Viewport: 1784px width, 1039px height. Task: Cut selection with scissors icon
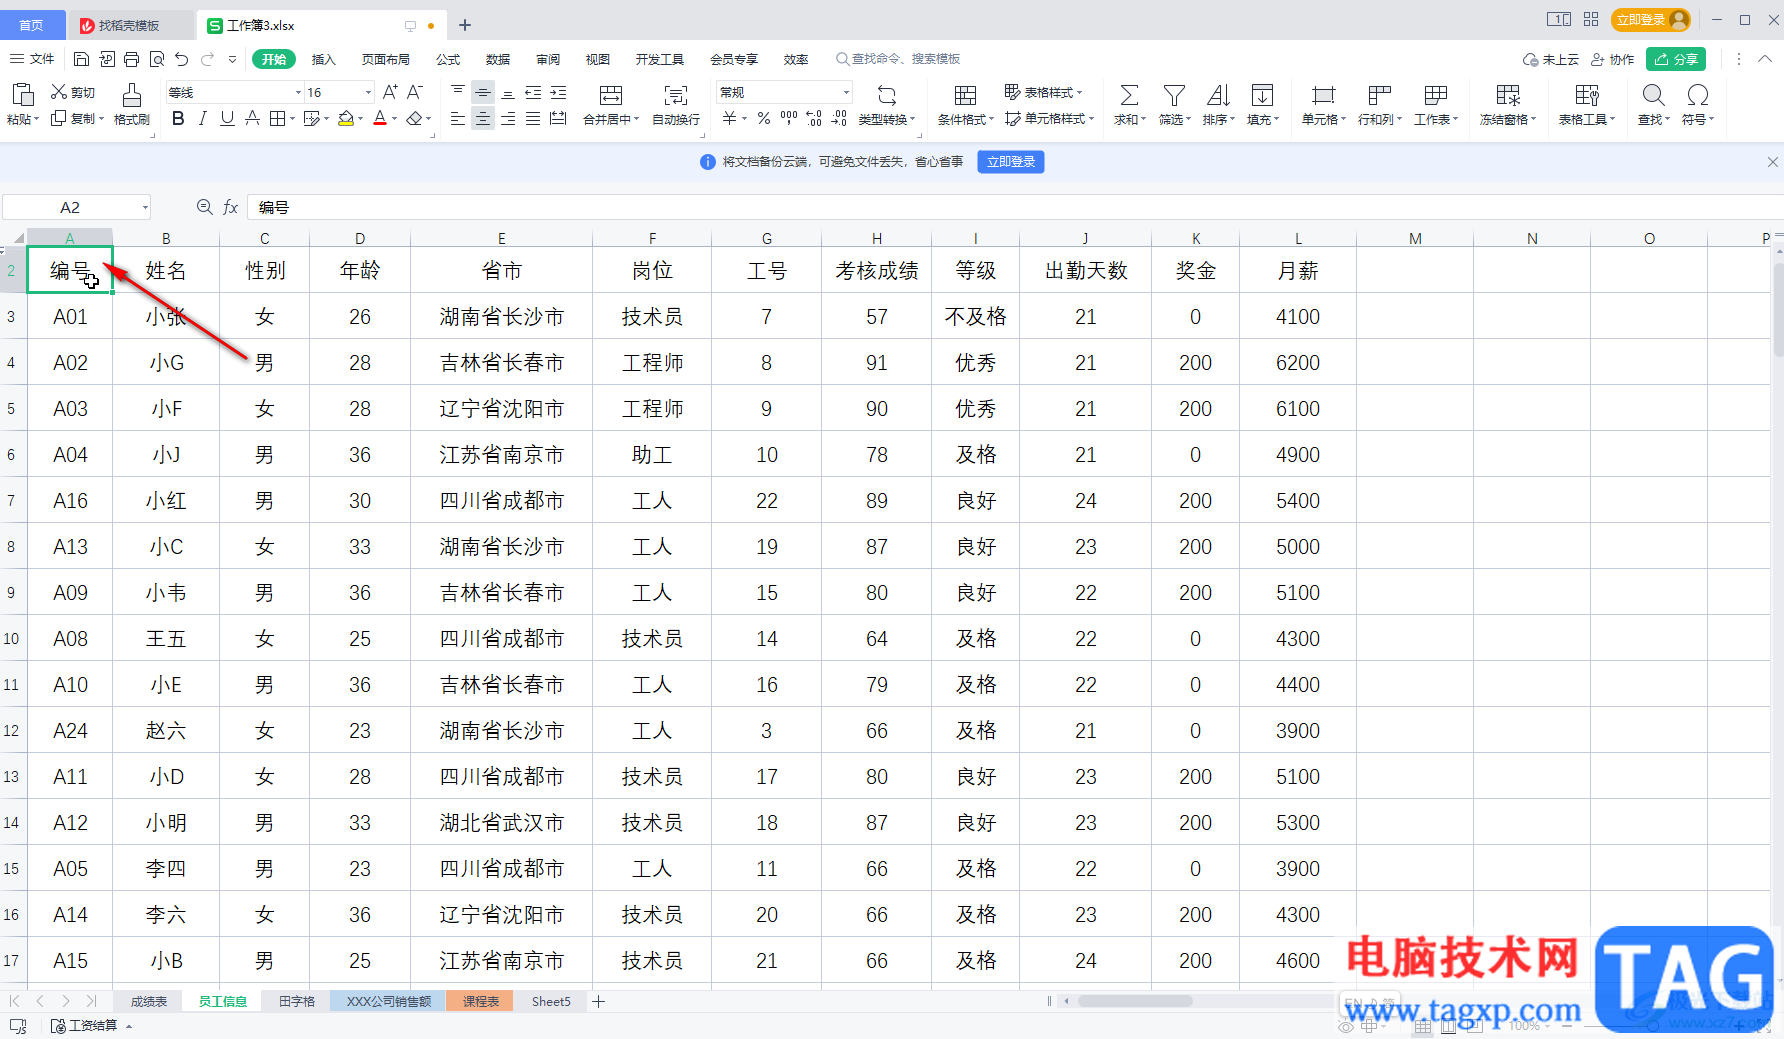point(59,92)
